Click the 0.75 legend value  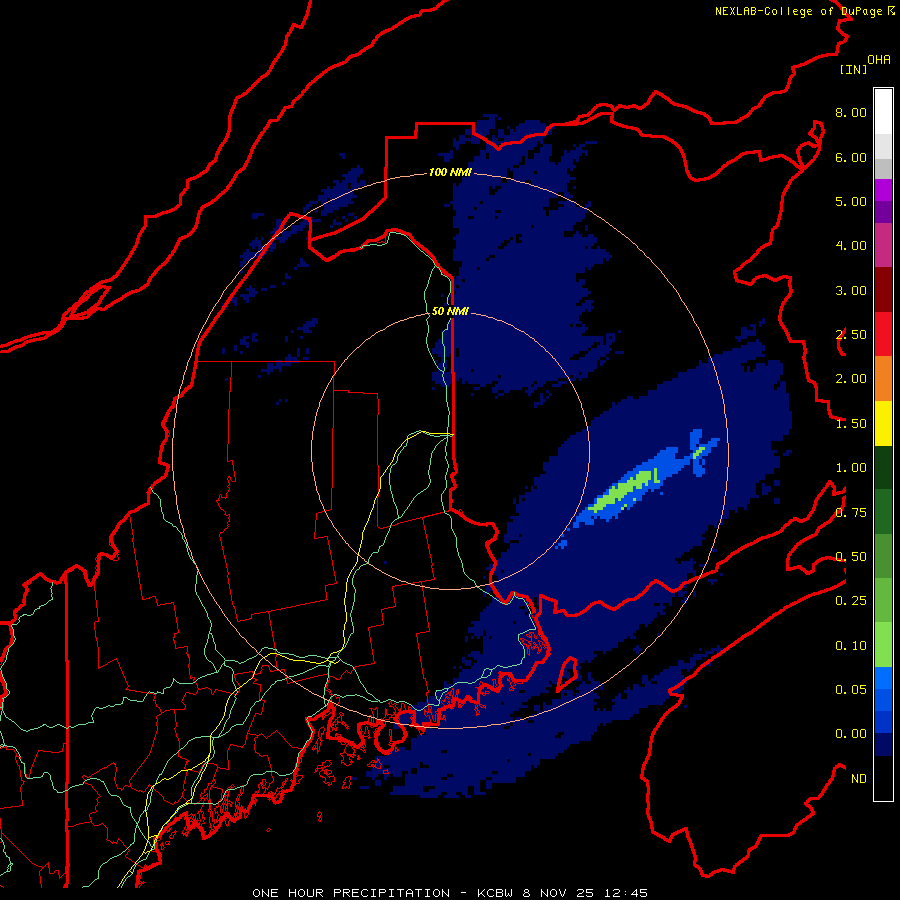click(x=851, y=513)
